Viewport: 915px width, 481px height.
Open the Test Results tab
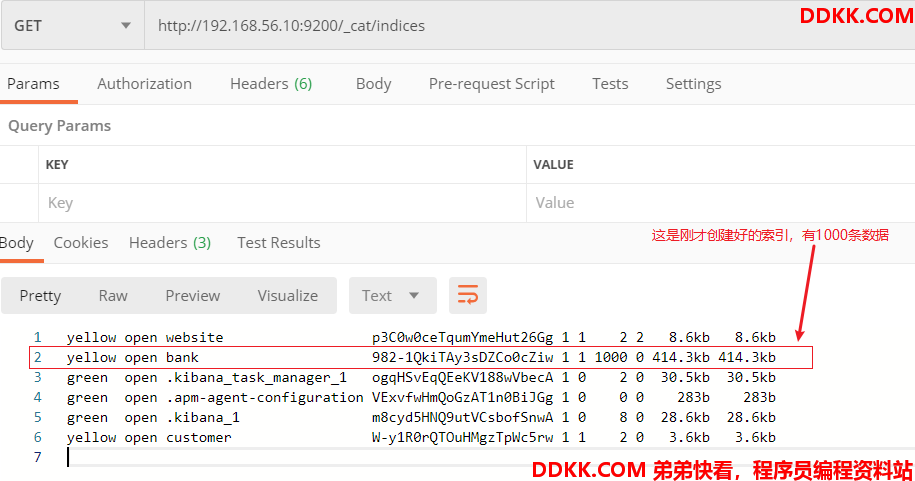pyautogui.click(x=278, y=243)
